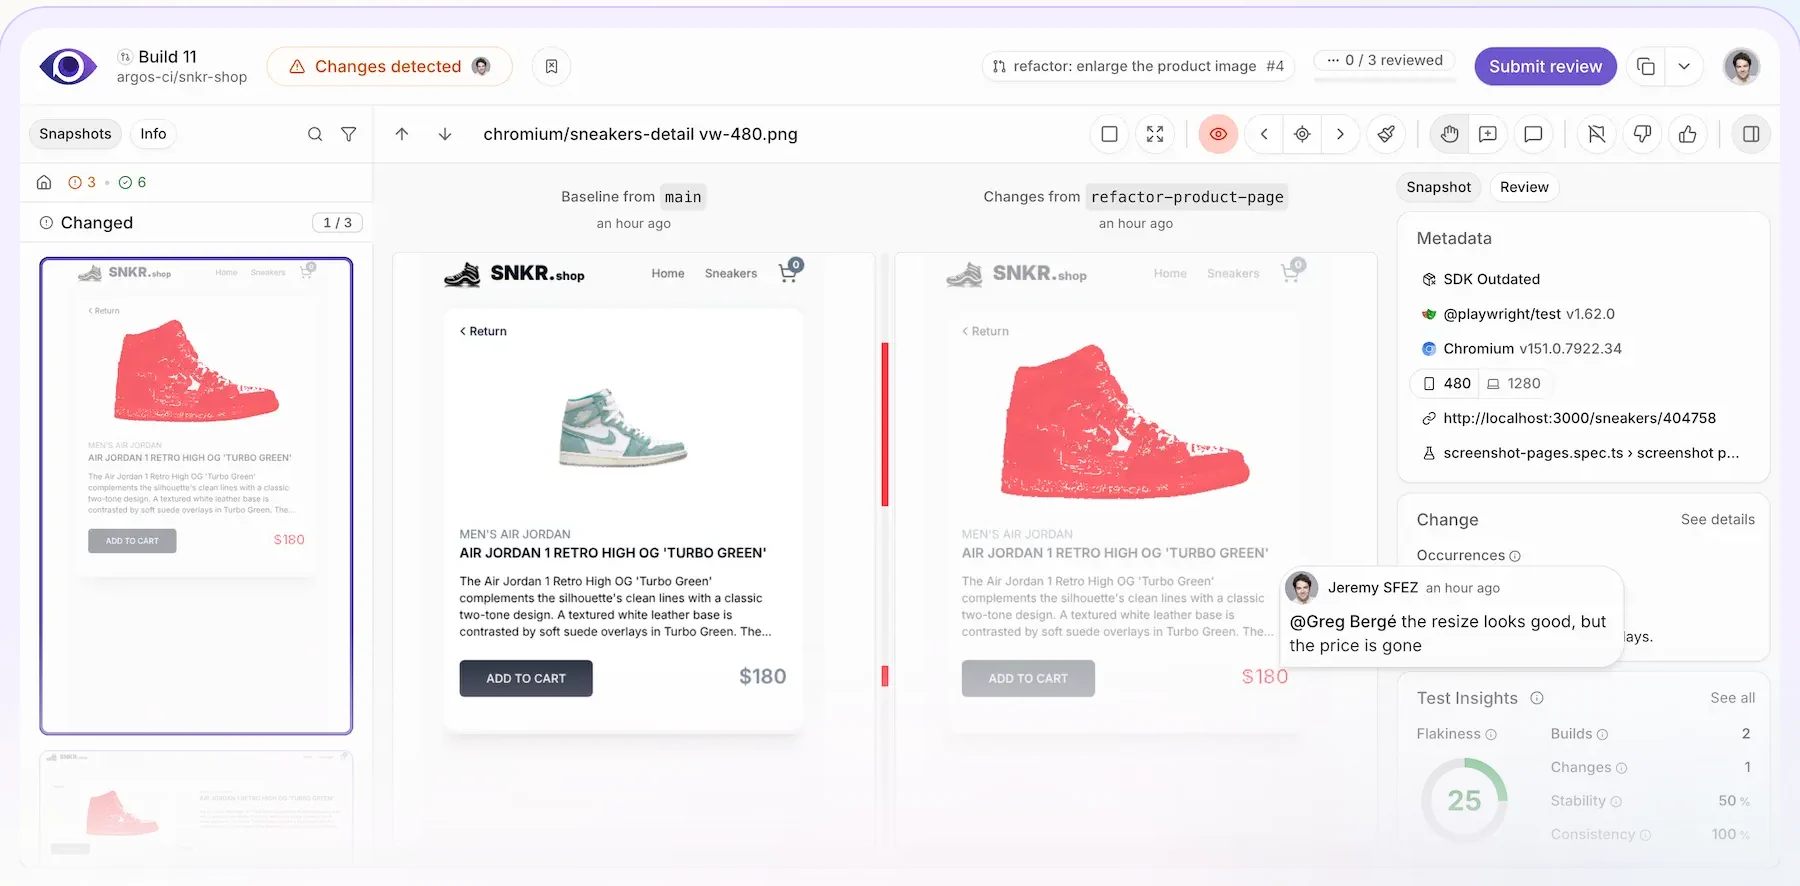1800x886 pixels.
Task: Click the Argos eye logo
Action: pyautogui.click(x=68, y=67)
